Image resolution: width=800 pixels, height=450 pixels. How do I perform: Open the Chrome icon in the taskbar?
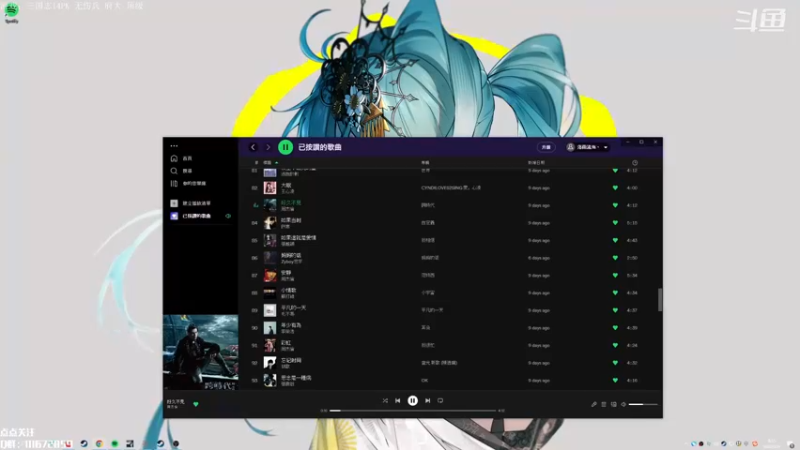[x=99, y=444]
